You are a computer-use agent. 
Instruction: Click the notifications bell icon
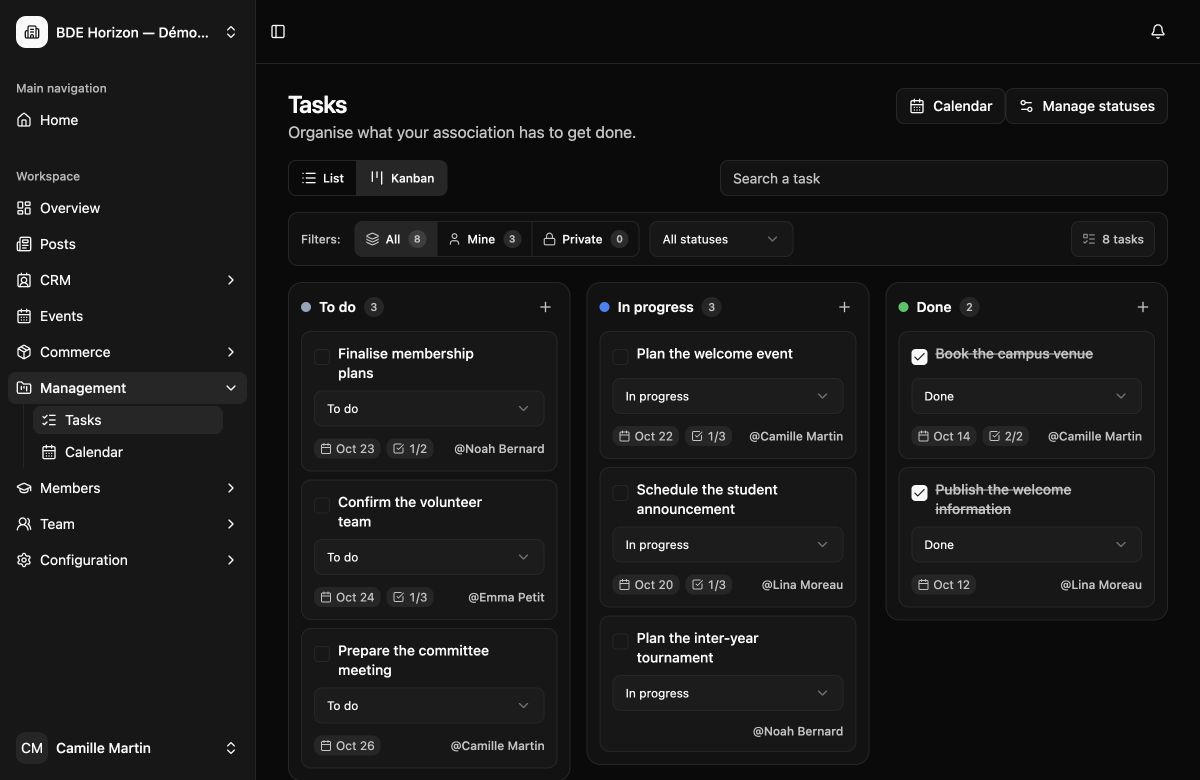1158,32
